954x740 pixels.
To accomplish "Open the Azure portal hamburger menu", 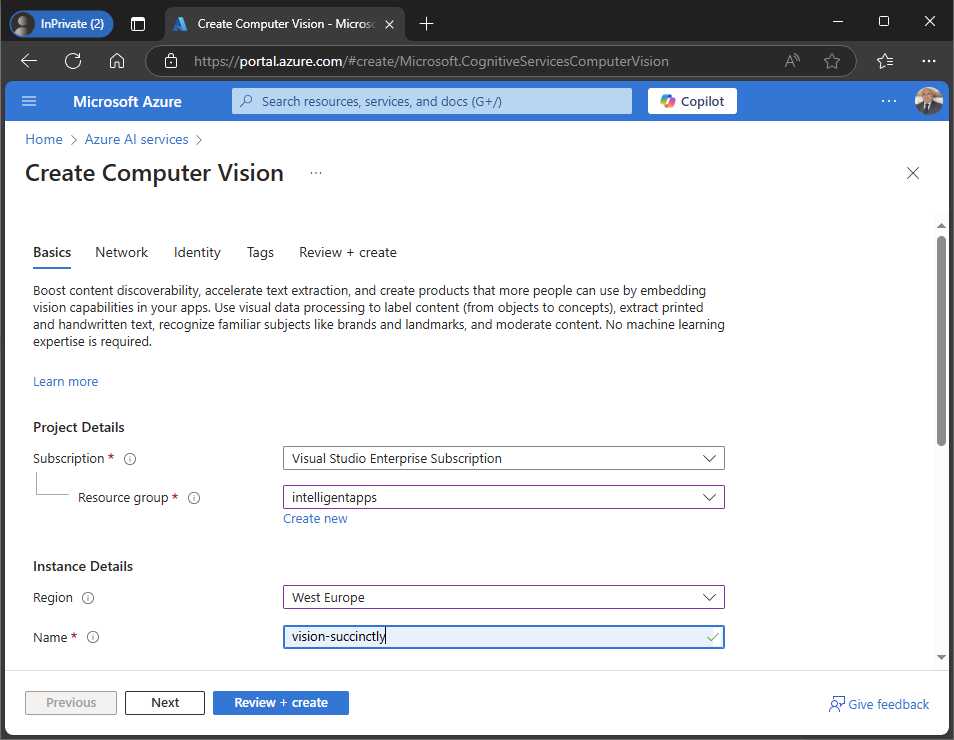I will coord(29,101).
